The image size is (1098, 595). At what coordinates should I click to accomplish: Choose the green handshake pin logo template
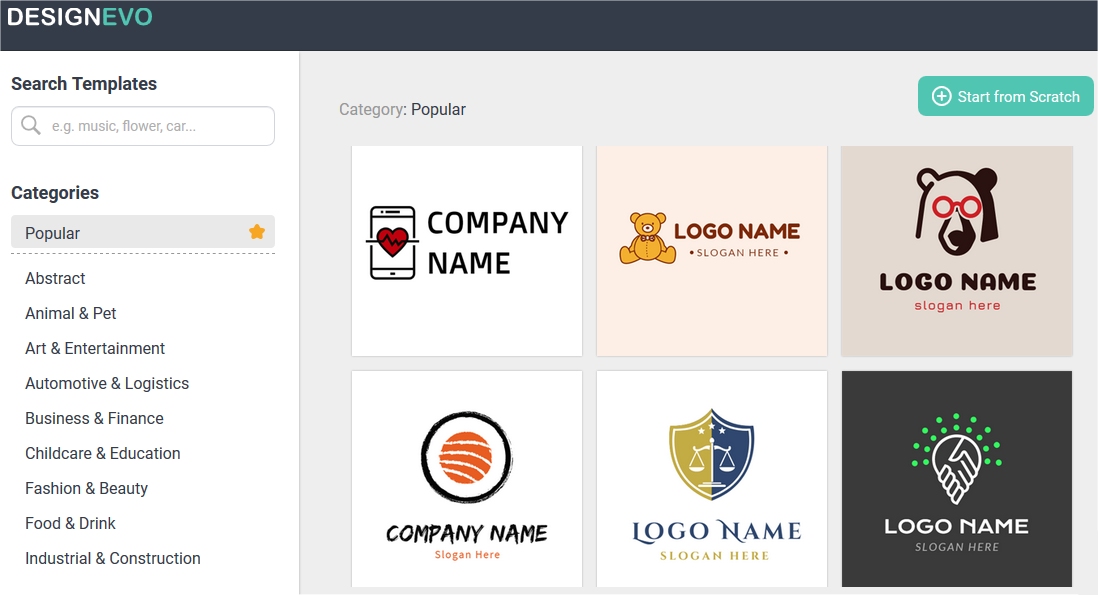[x=957, y=479]
